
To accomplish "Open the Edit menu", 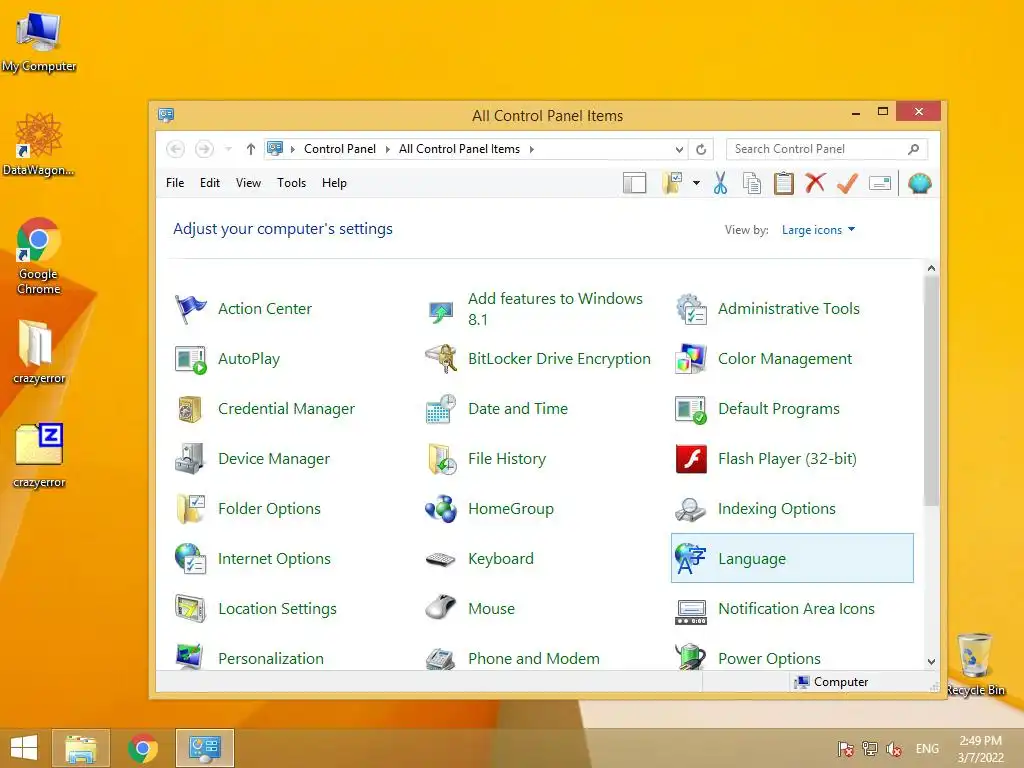I will click(x=210, y=184).
